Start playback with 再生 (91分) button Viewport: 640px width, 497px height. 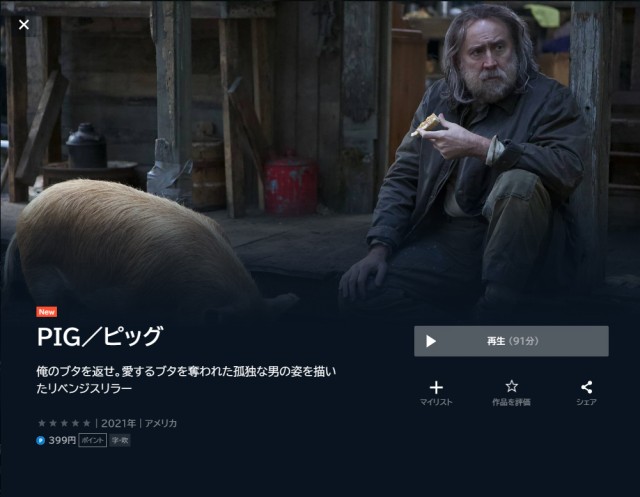pyautogui.click(x=511, y=341)
